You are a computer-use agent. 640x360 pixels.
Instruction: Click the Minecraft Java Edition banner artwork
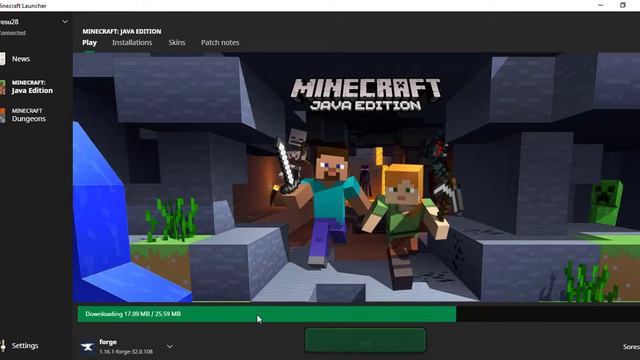tap(356, 177)
